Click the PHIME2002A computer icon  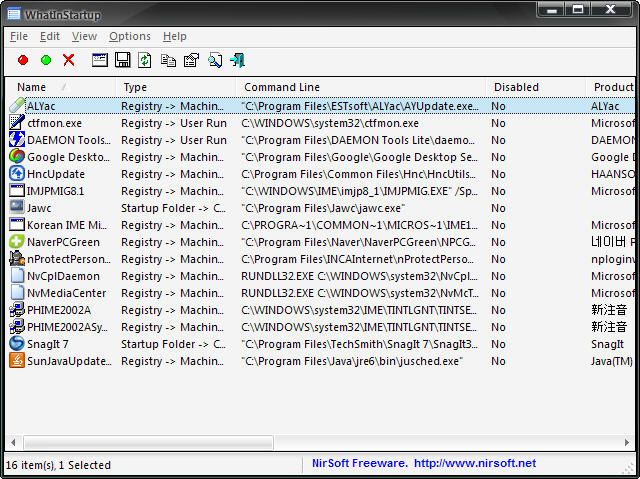17,310
